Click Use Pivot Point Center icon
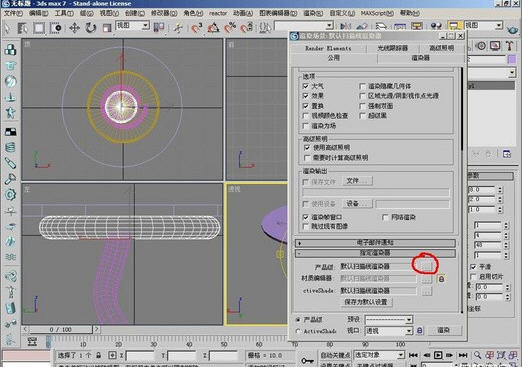Viewport: 522px width, 367px height. pyautogui.click(x=159, y=27)
